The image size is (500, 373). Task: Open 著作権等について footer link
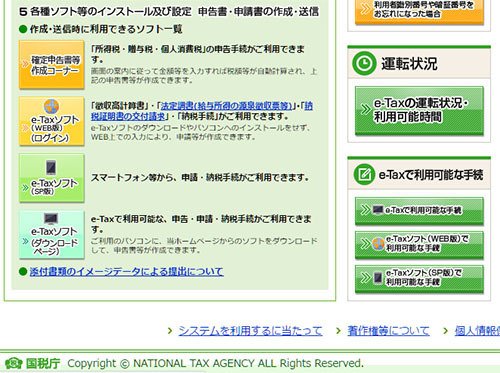click(x=388, y=331)
